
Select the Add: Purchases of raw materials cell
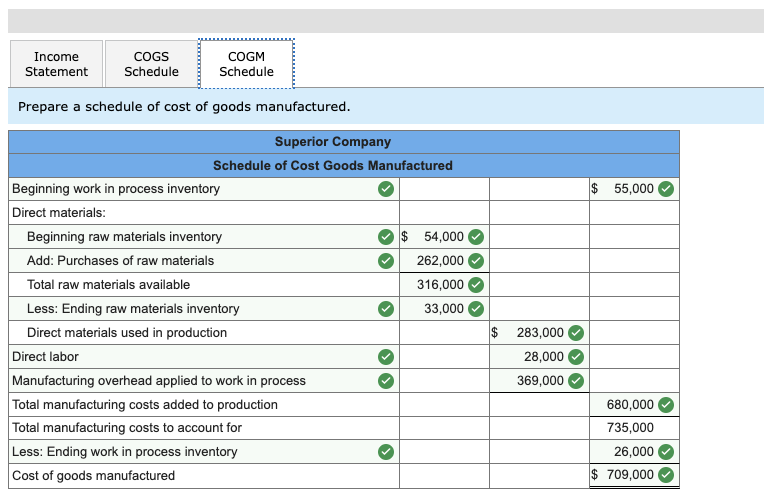[x=204, y=261]
